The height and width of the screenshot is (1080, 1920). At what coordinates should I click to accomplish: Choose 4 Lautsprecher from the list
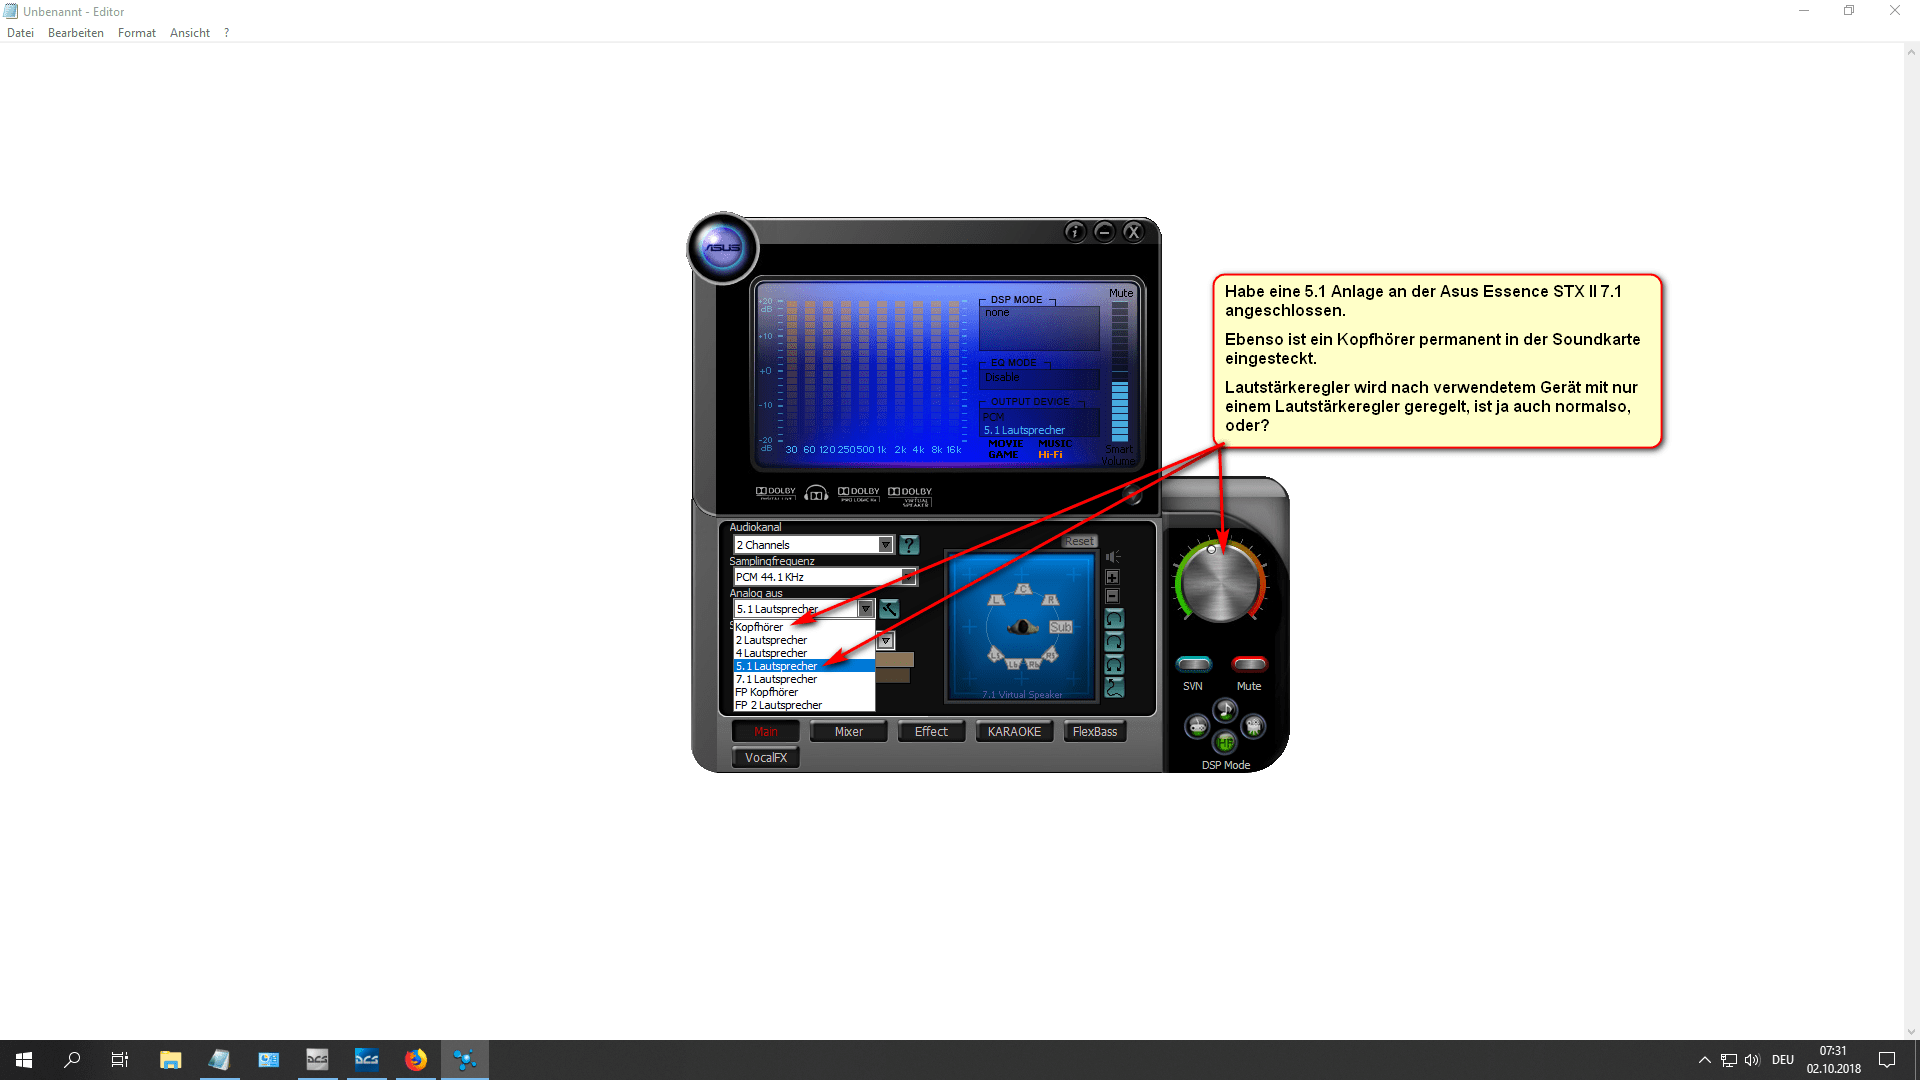click(x=804, y=653)
